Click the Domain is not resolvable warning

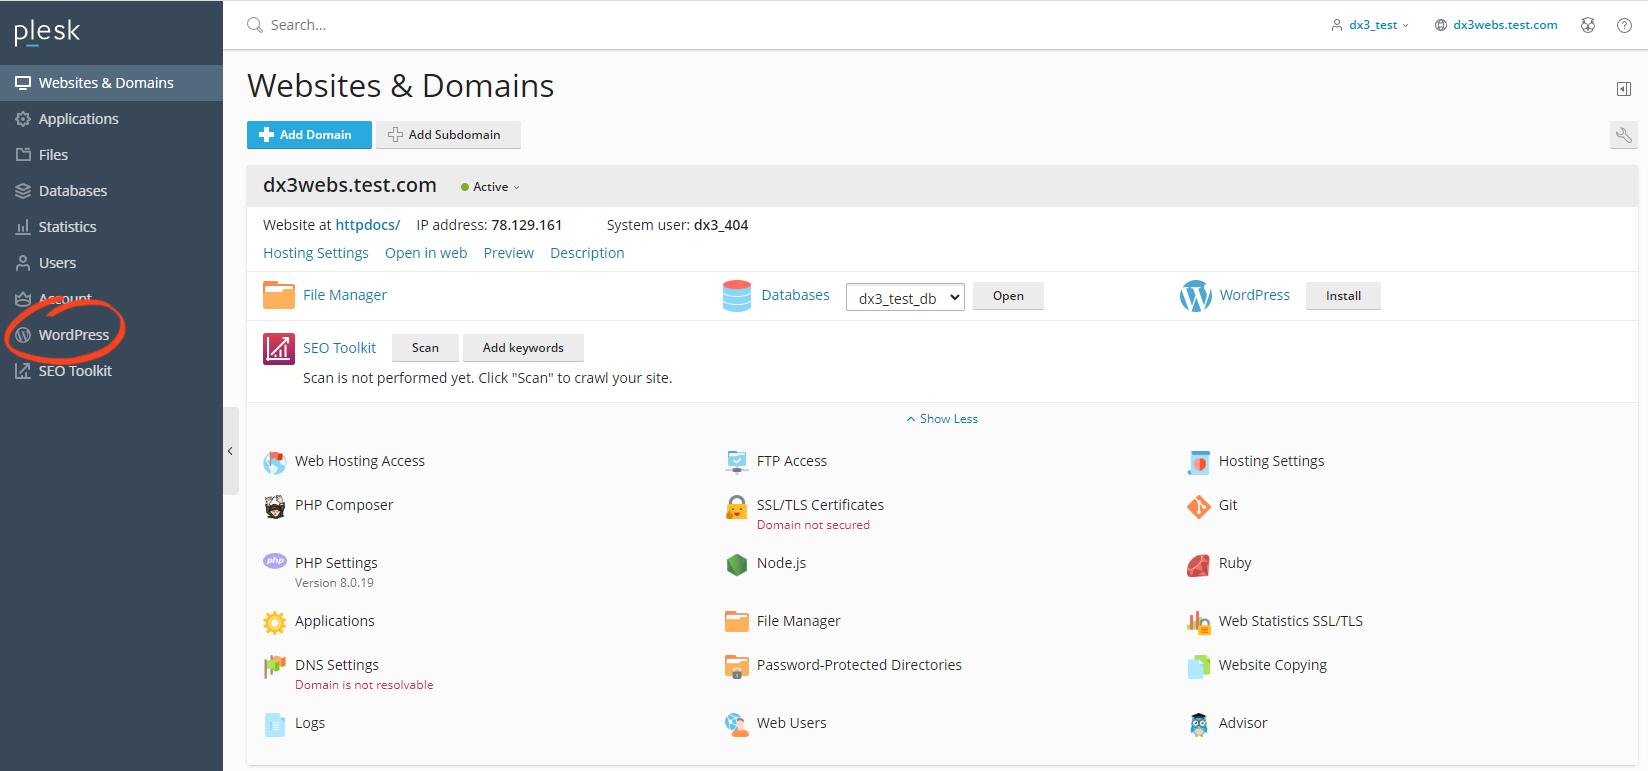coord(364,685)
